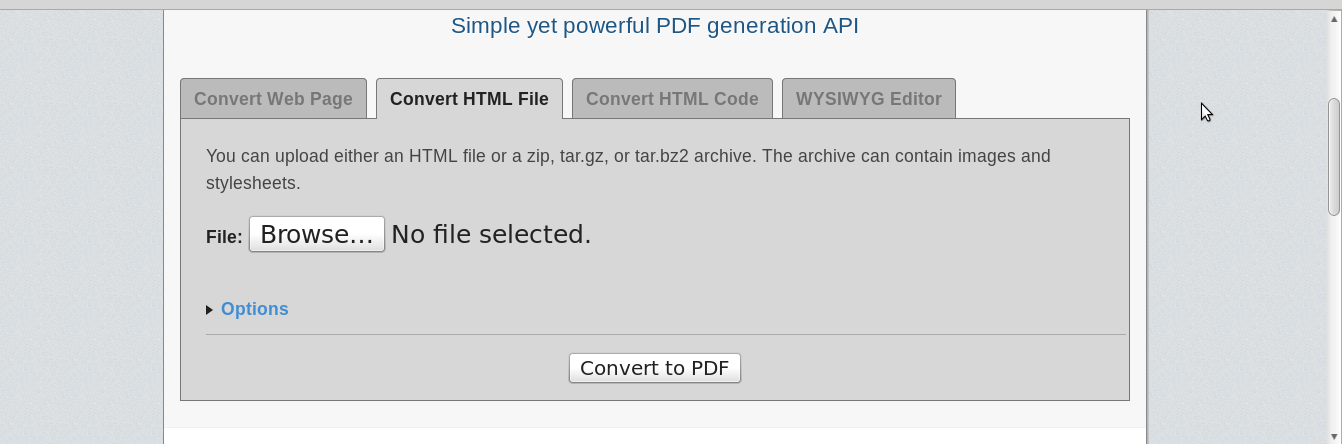Viewport: 1344px width, 444px height.
Task: Click the scrollbar down arrow
Action: click(x=1334, y=436)
